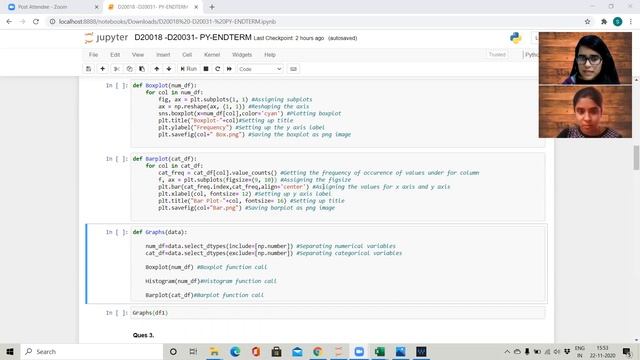This screenshot has width=640, height=360.
Task: Insert a new cell below
Action: tap(102, 69)
